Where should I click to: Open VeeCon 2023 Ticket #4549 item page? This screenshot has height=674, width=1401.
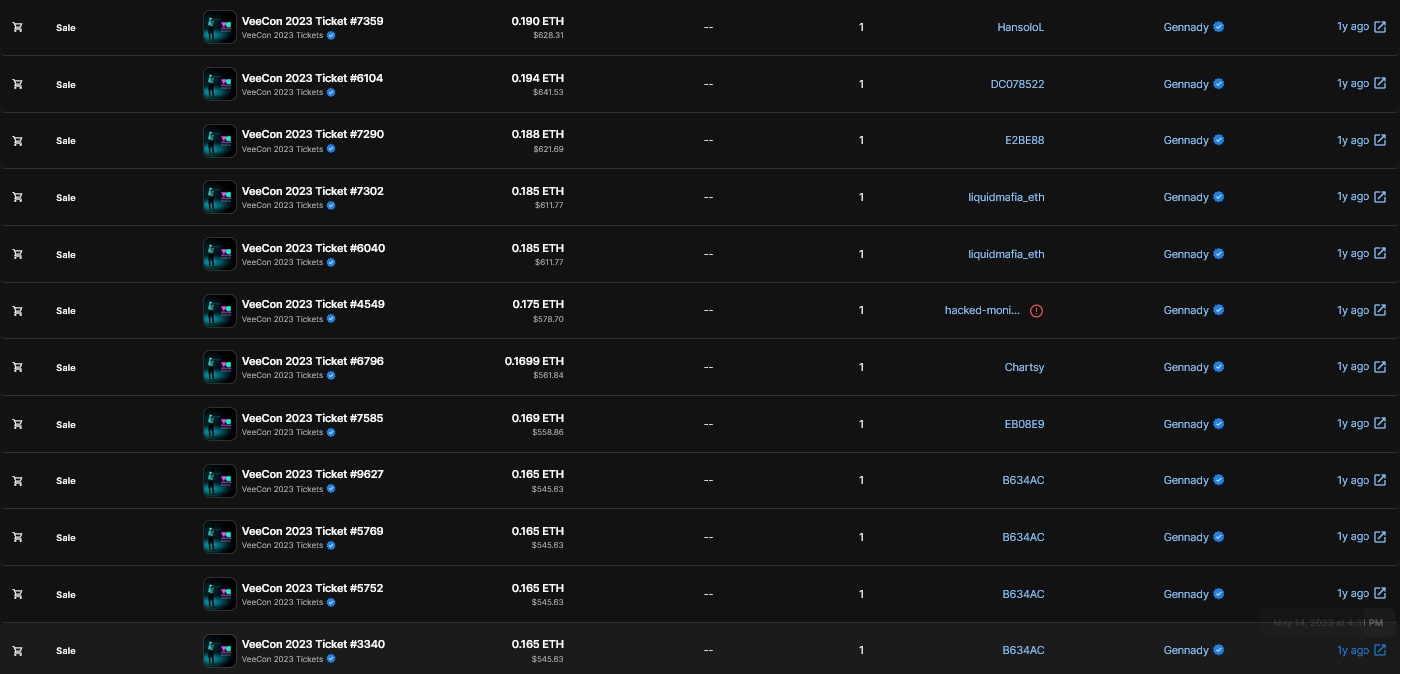(x=313, y=304)
